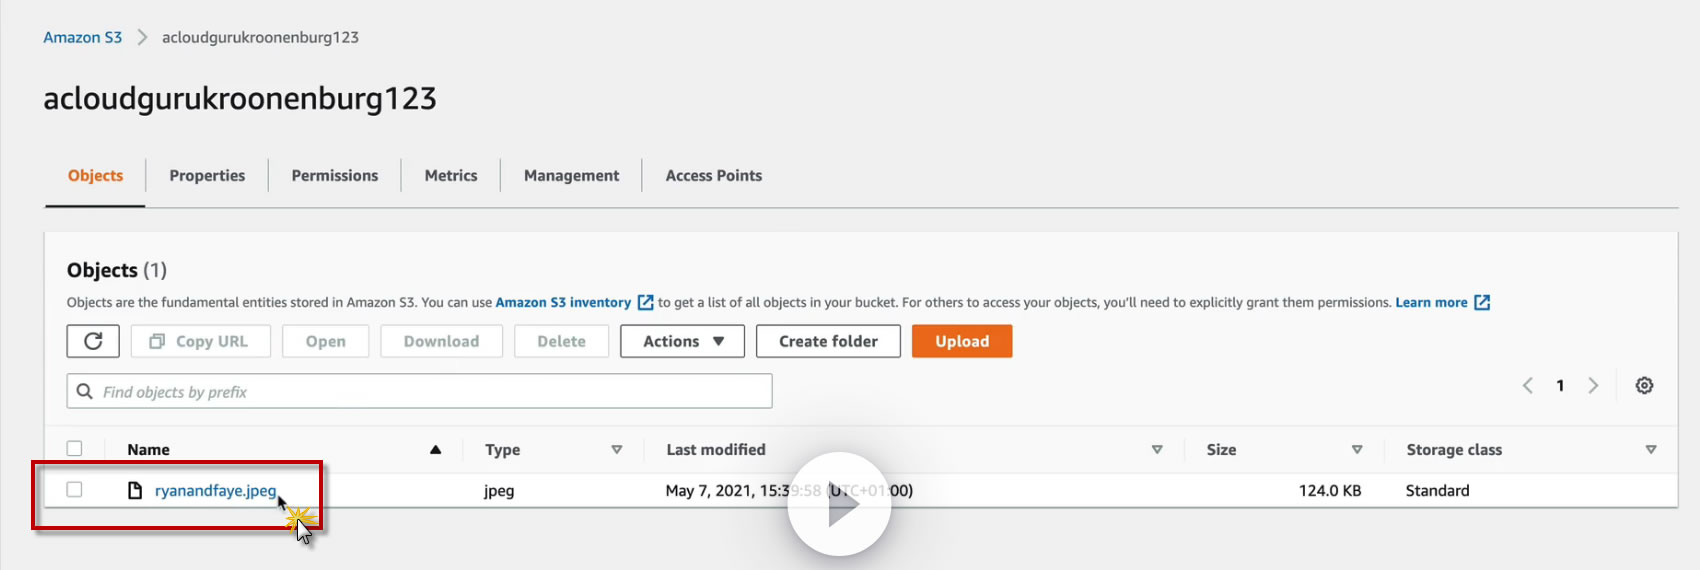Sort by Storage class column arrow

(1651, 450)
